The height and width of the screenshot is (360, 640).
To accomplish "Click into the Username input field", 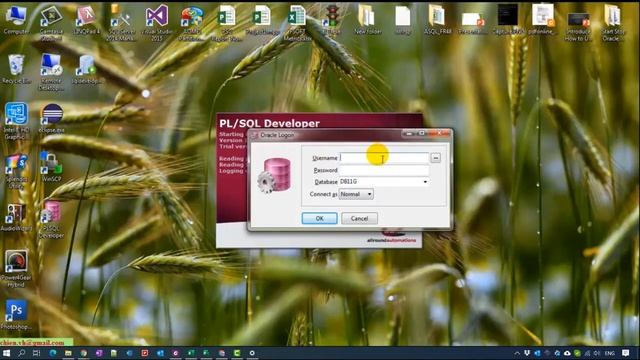I will click(x=384, y=158).
